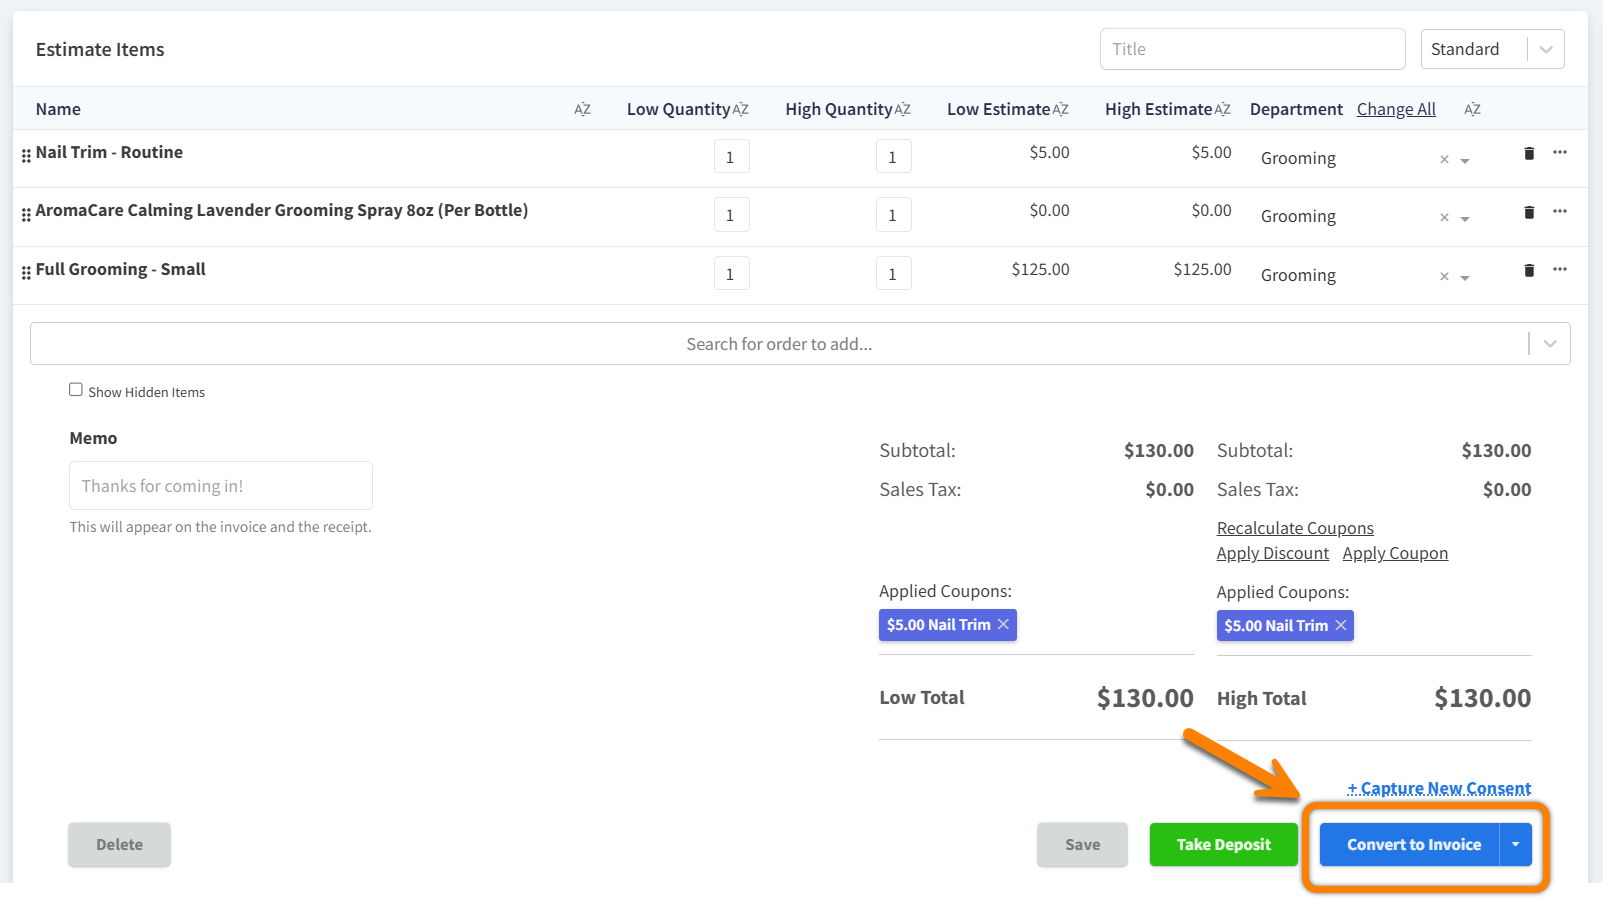
Task: Click Apply Coupon link
Action: point(1395,553)
